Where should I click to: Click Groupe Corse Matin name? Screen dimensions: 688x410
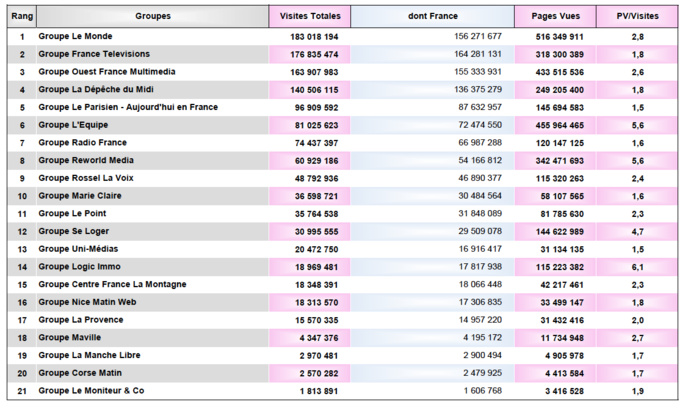(x=81, y=373)
